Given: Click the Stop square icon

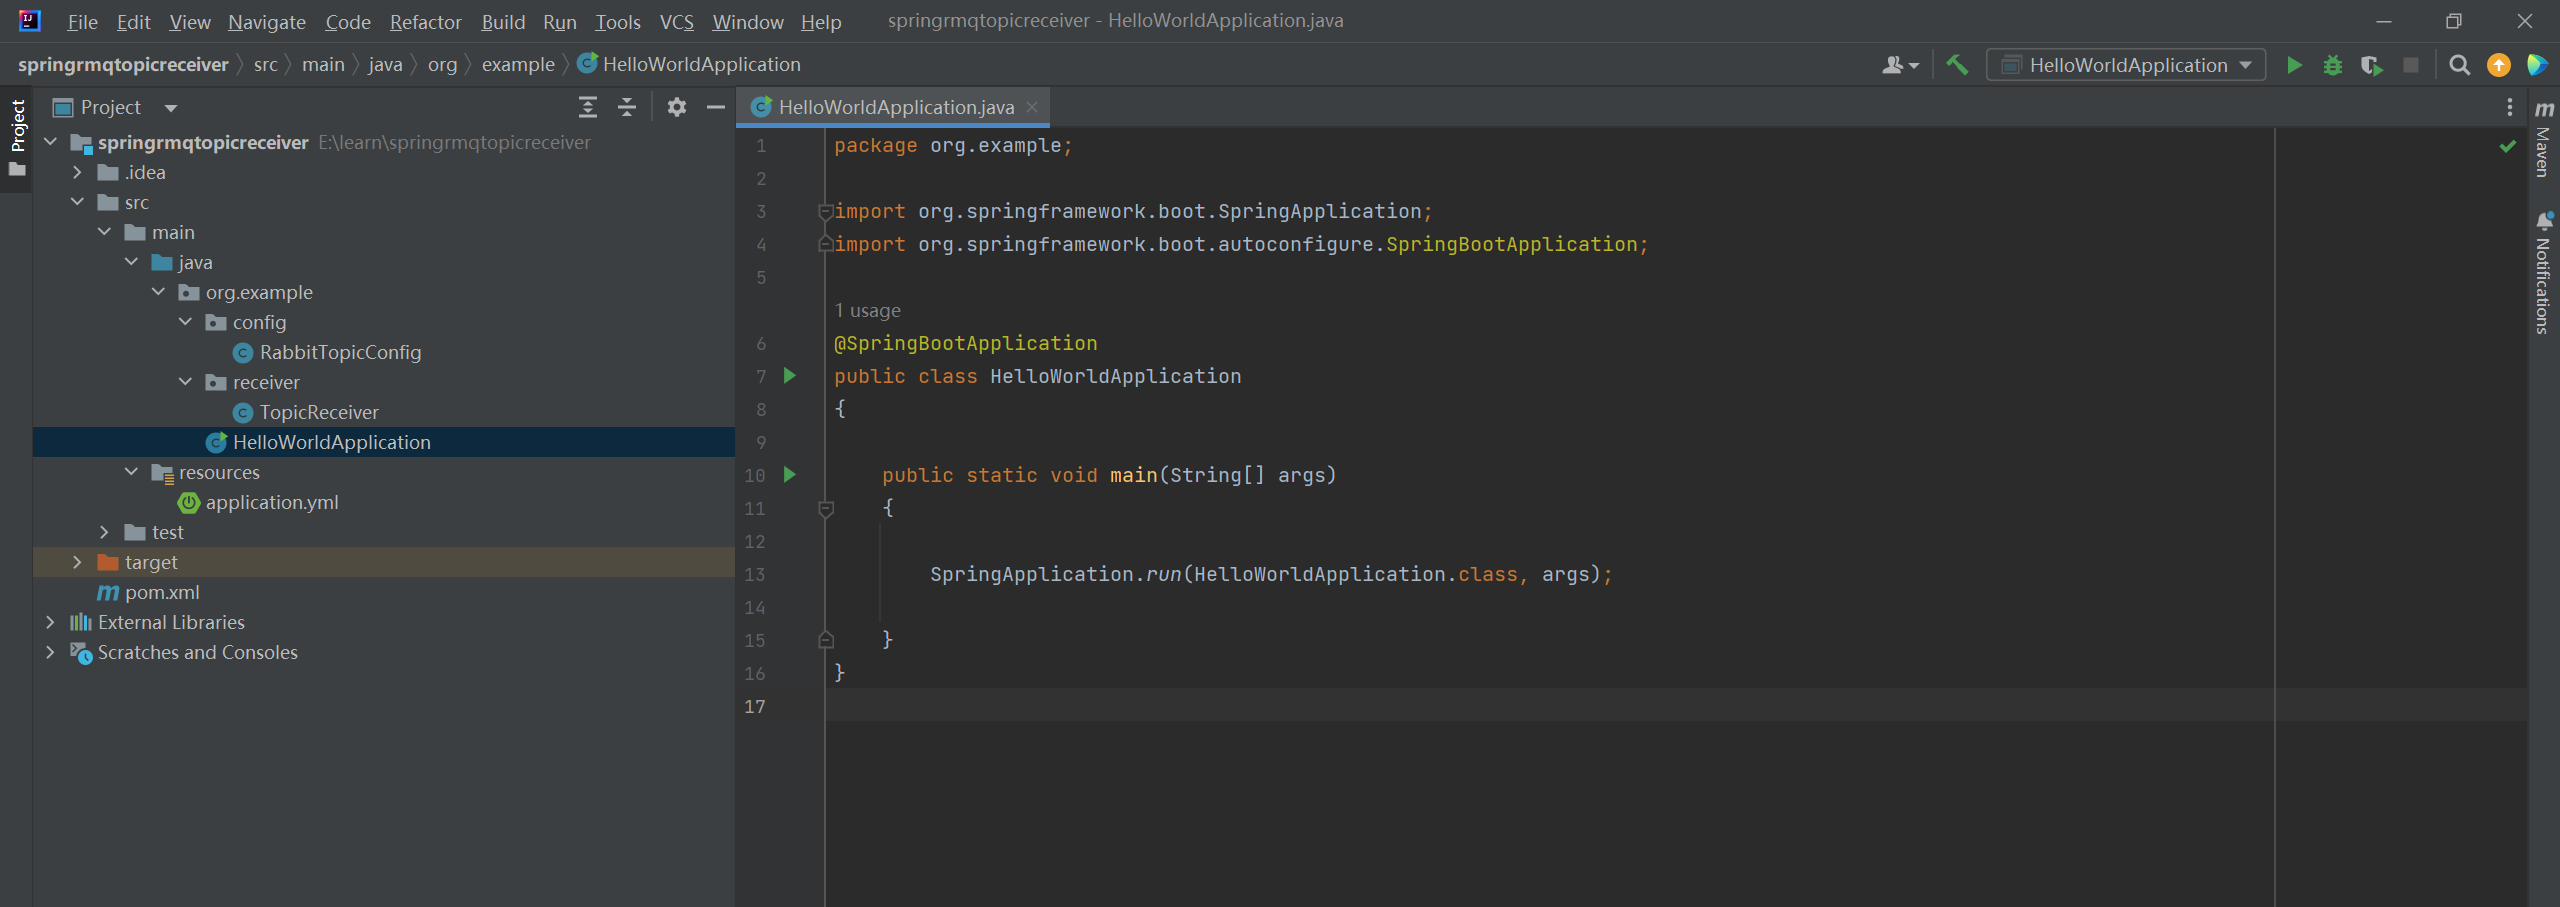Looking at the screenshot, I should pos(2411,65).
